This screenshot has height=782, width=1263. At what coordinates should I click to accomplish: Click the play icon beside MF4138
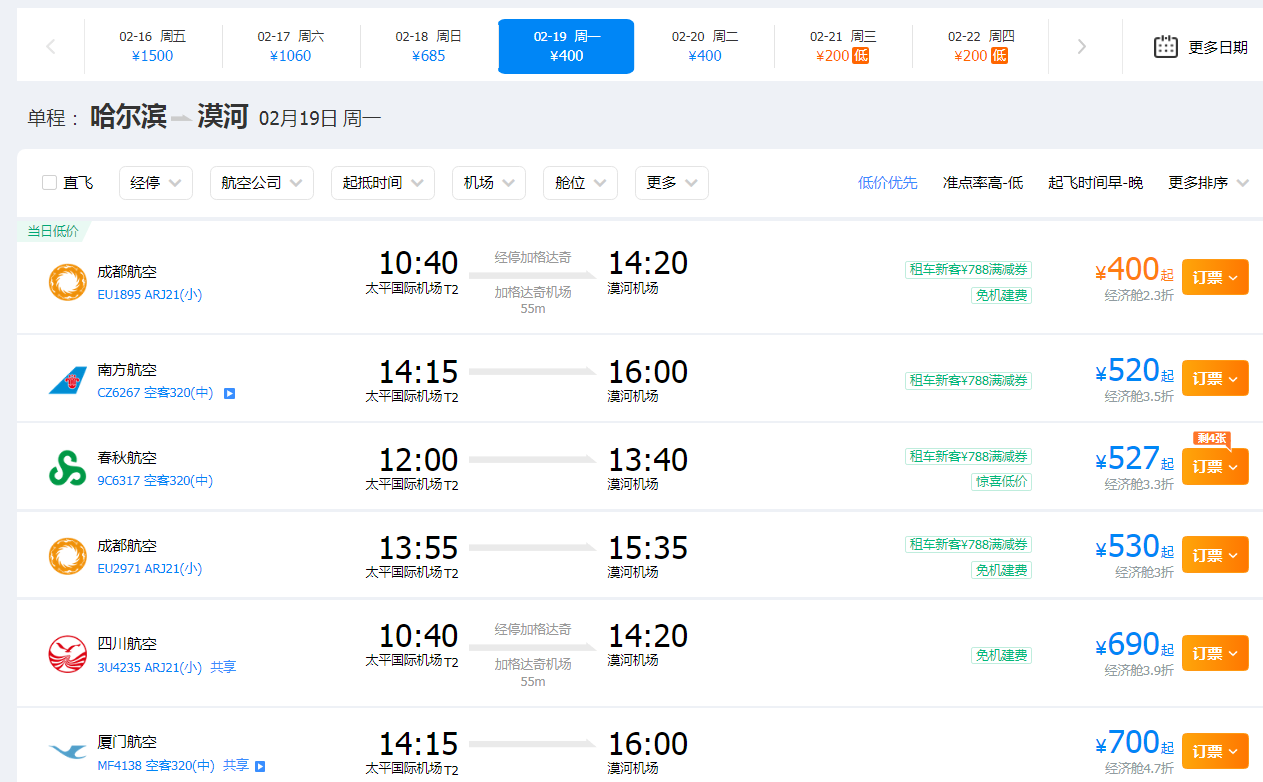coord(260,765)
